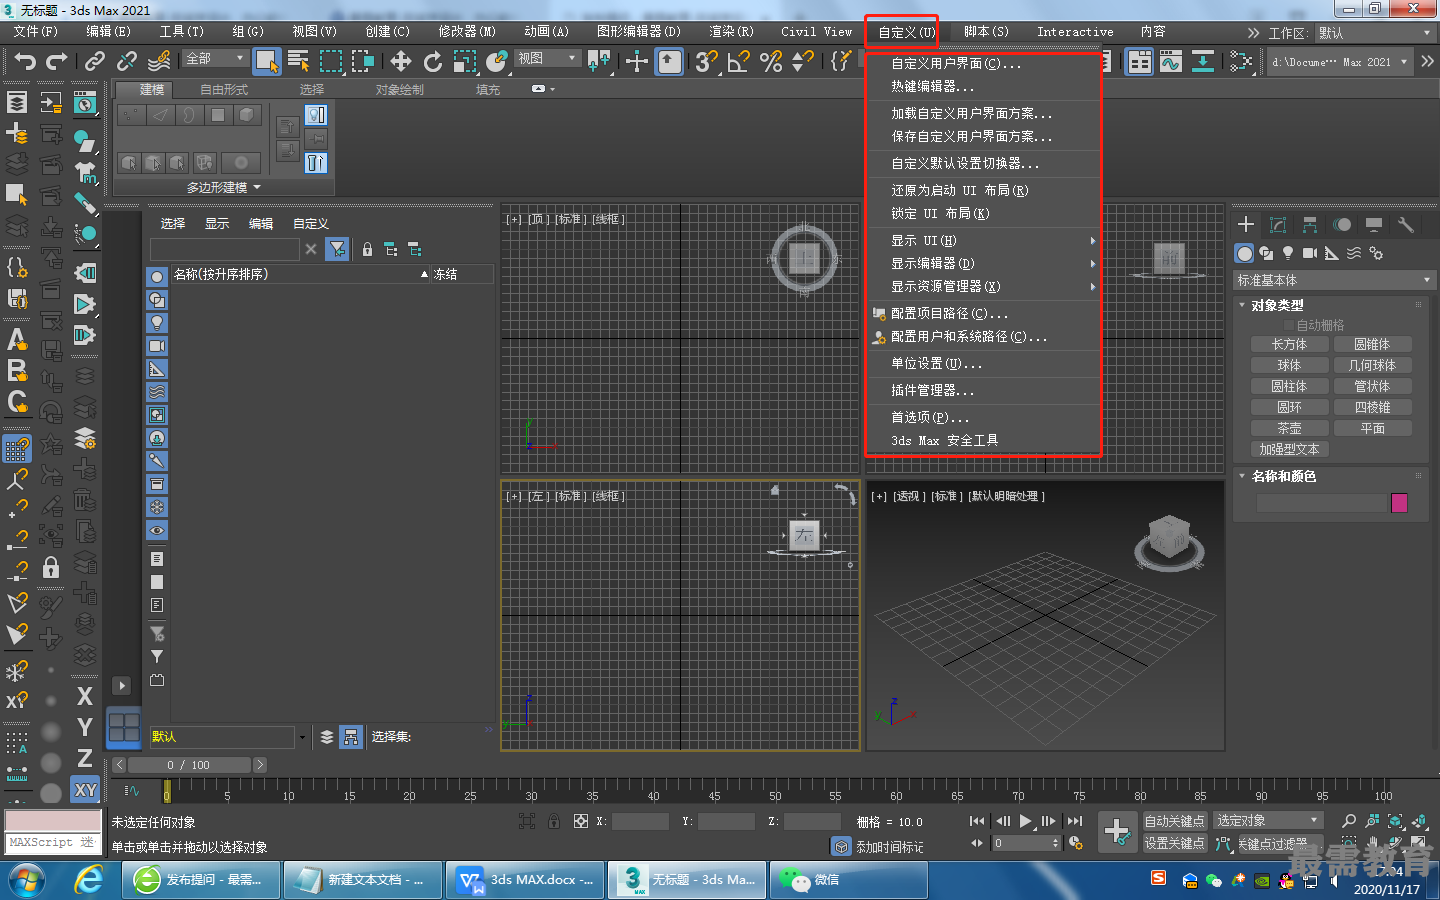The image size is (1440, 900).
Task: Select the Space Warps category icon
Action: click(x=1354, y=253)
